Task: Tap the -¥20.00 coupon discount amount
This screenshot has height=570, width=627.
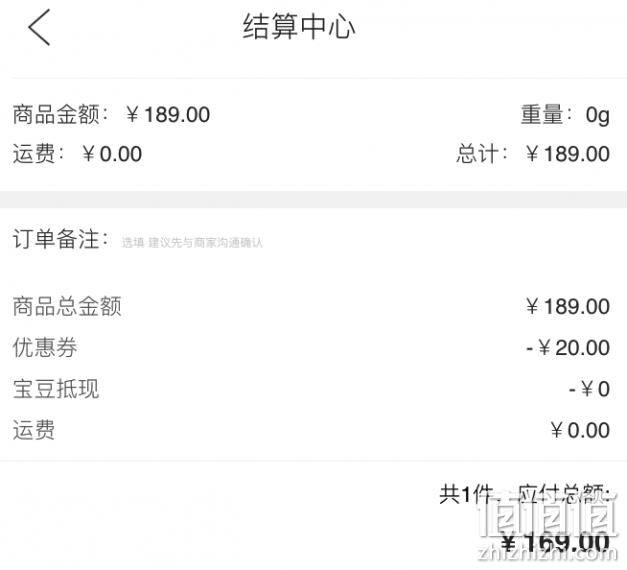Action: pyautogui.click(x=568, y=348)
